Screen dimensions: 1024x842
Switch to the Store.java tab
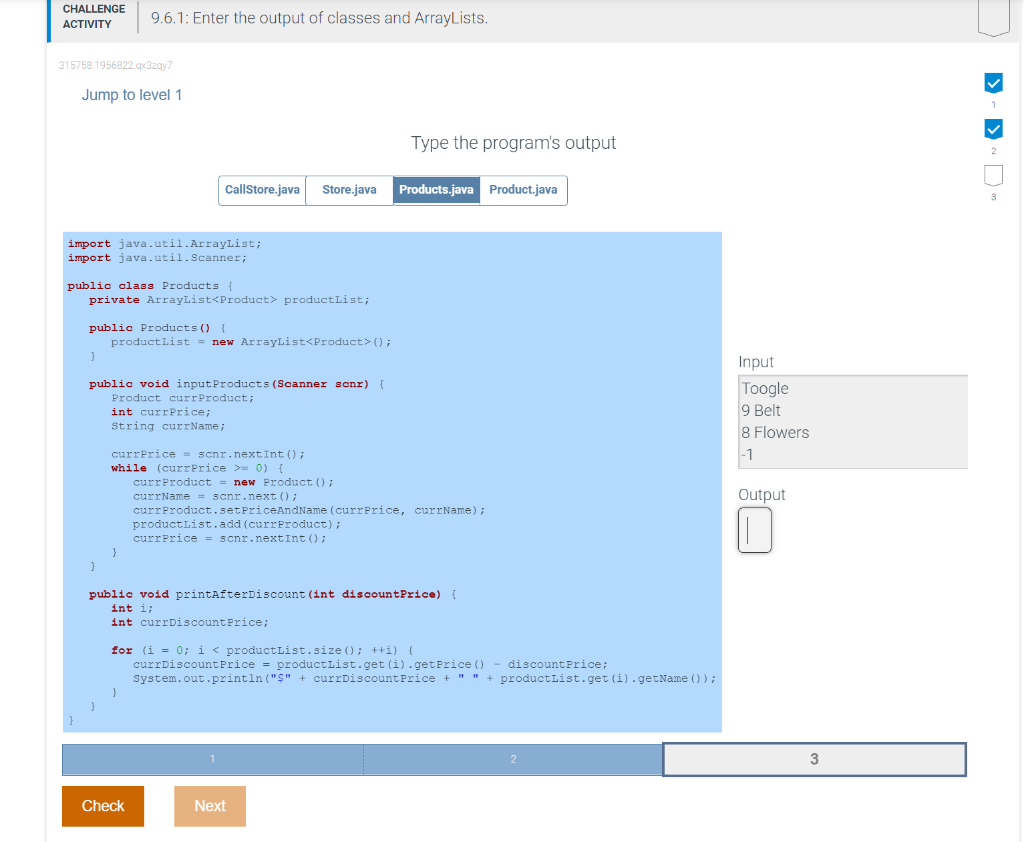pos(348,190)
